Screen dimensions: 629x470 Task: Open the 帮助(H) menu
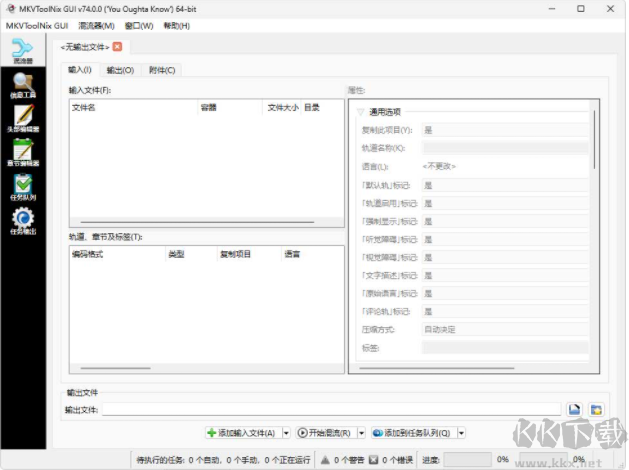pos(177,26)
